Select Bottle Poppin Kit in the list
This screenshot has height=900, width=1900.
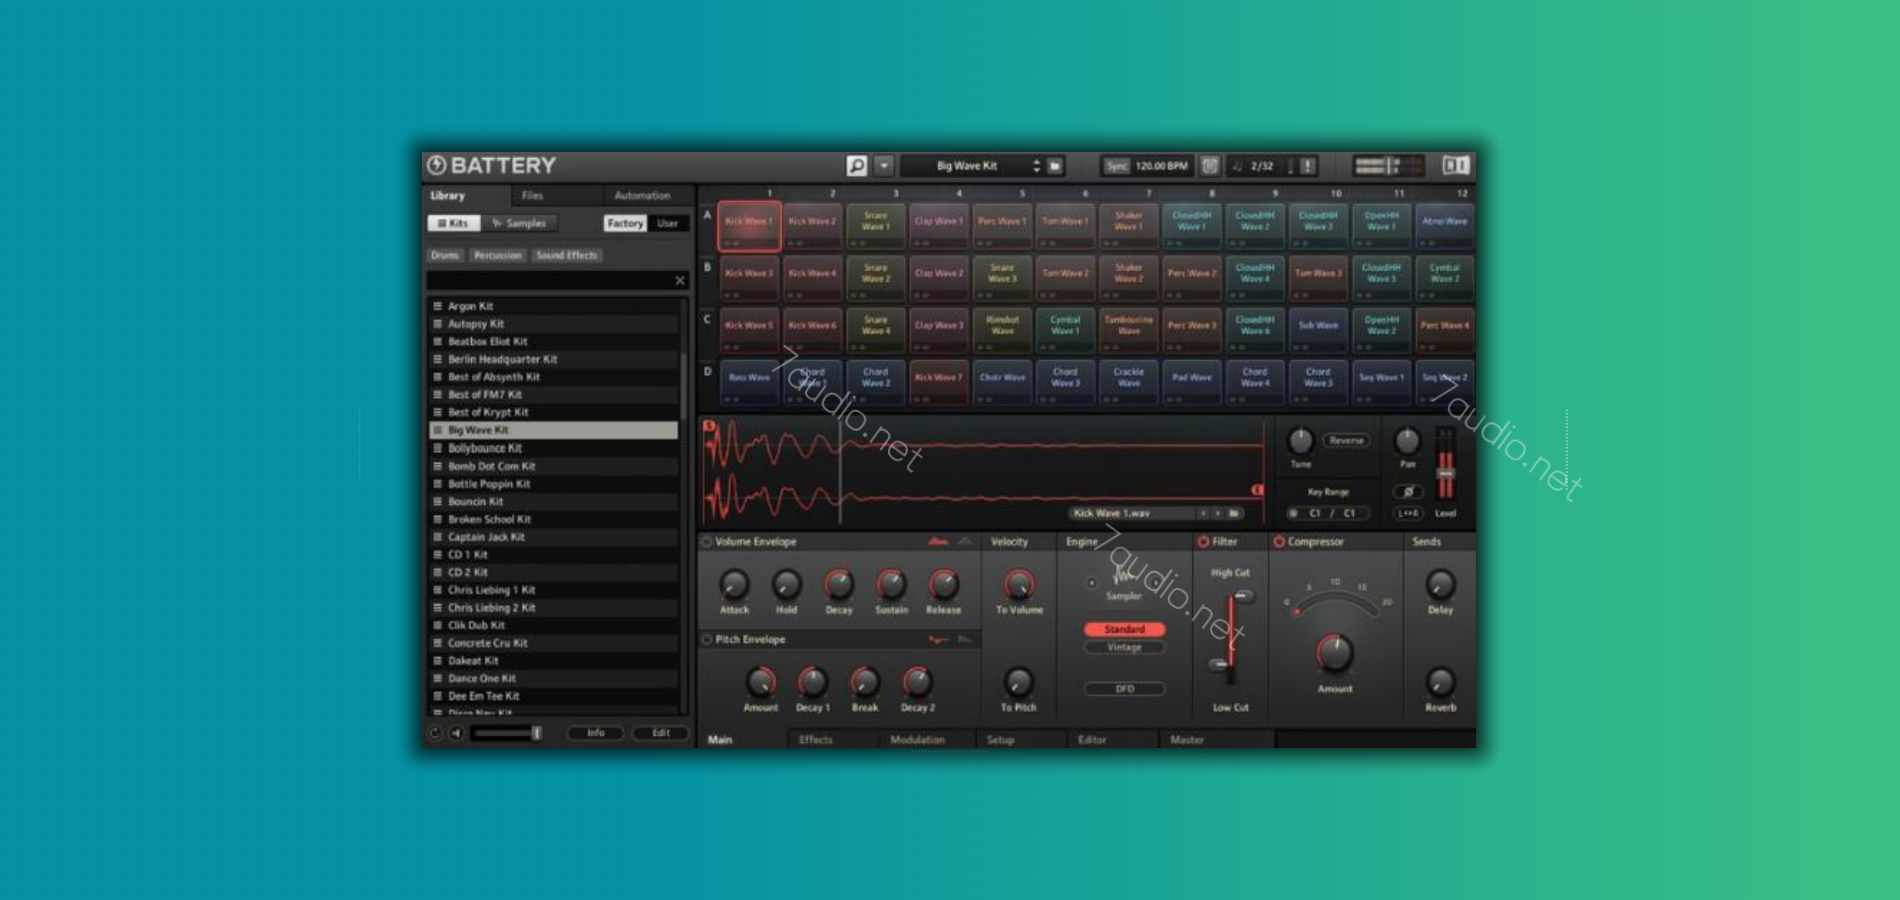pyautogui.click(x=554, y=484)
